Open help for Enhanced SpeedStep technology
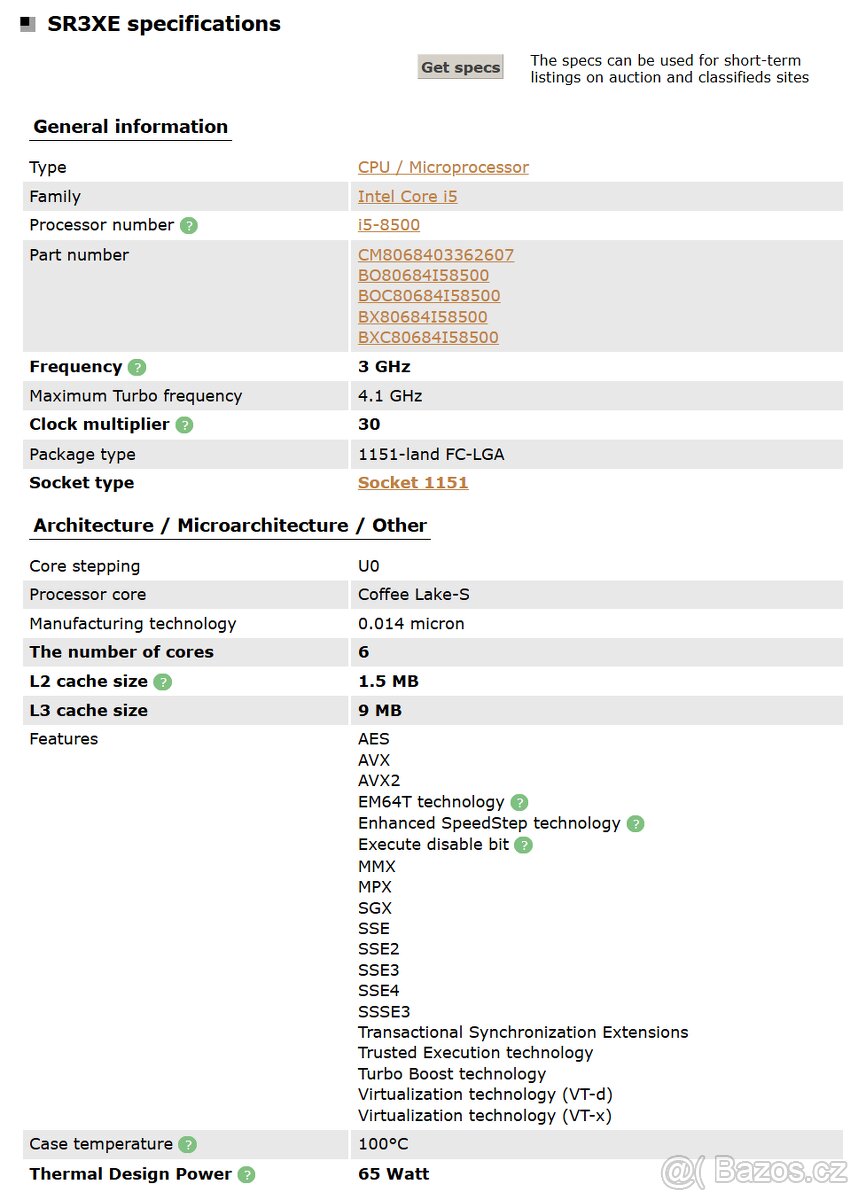 [x=635, y=824]
